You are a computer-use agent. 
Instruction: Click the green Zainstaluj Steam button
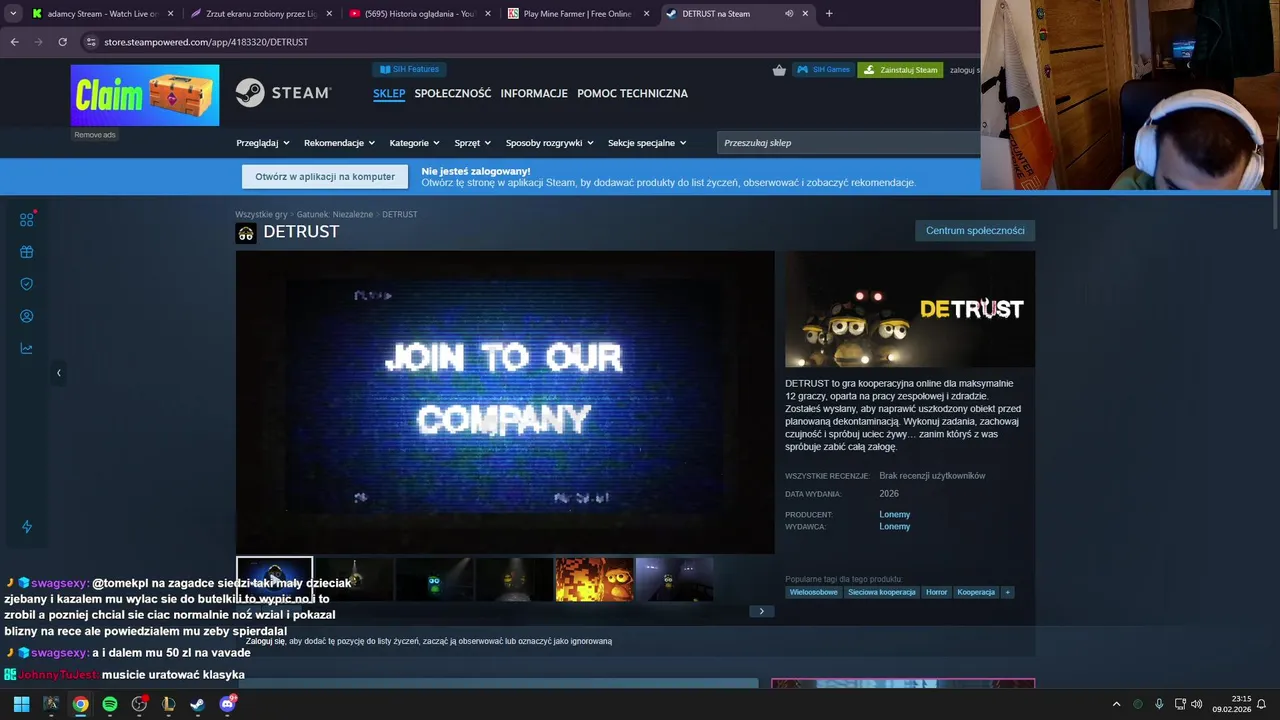tap(900, 70)
